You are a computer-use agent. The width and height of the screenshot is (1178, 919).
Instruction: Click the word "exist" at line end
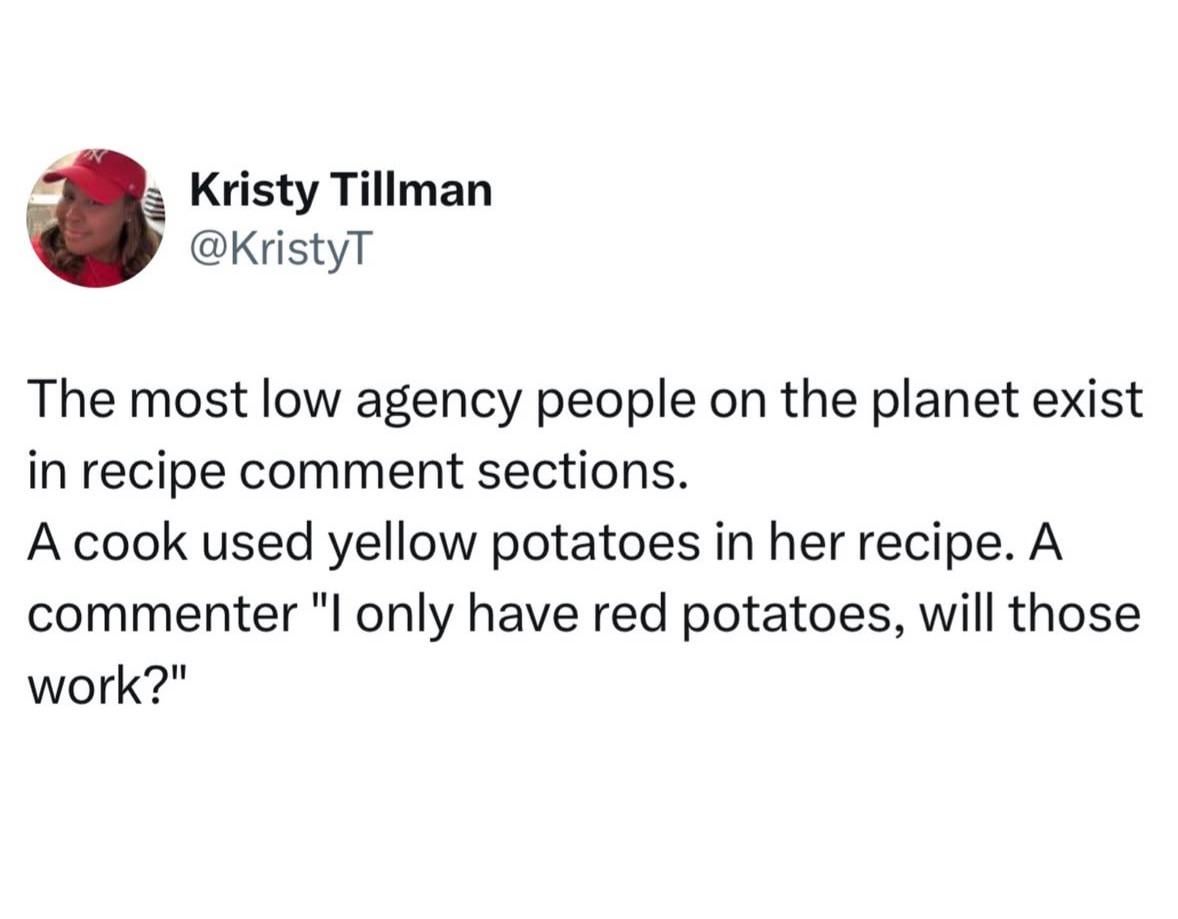(x=1098, y=402)
